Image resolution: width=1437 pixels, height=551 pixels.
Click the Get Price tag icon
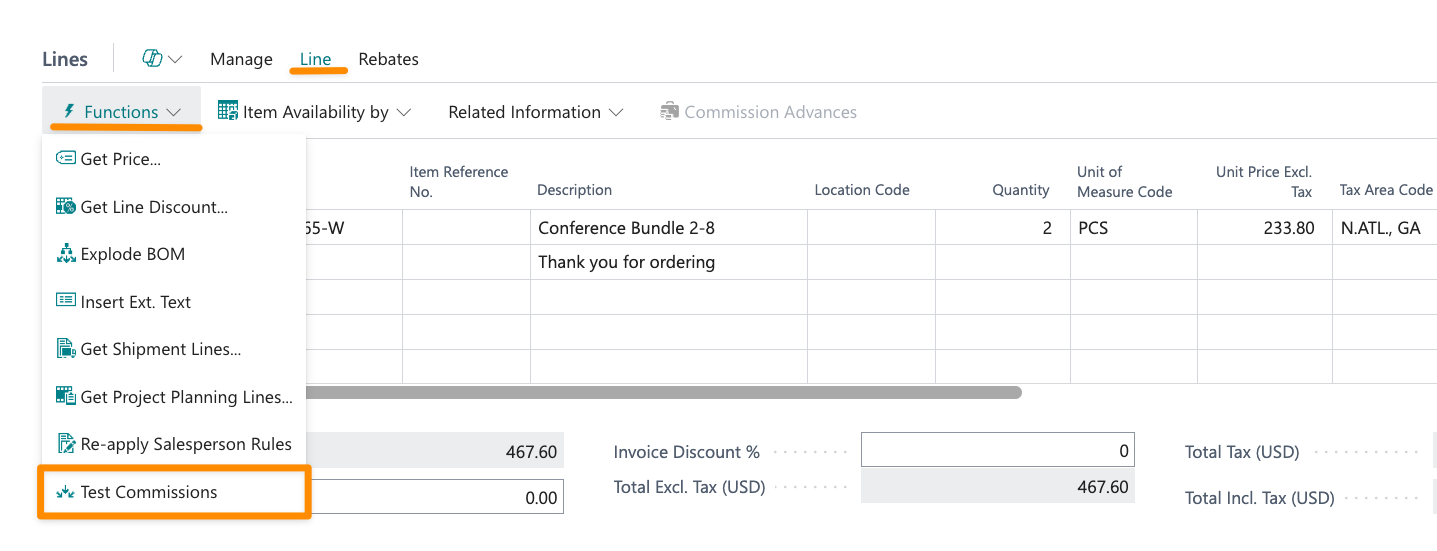point(66,159)
